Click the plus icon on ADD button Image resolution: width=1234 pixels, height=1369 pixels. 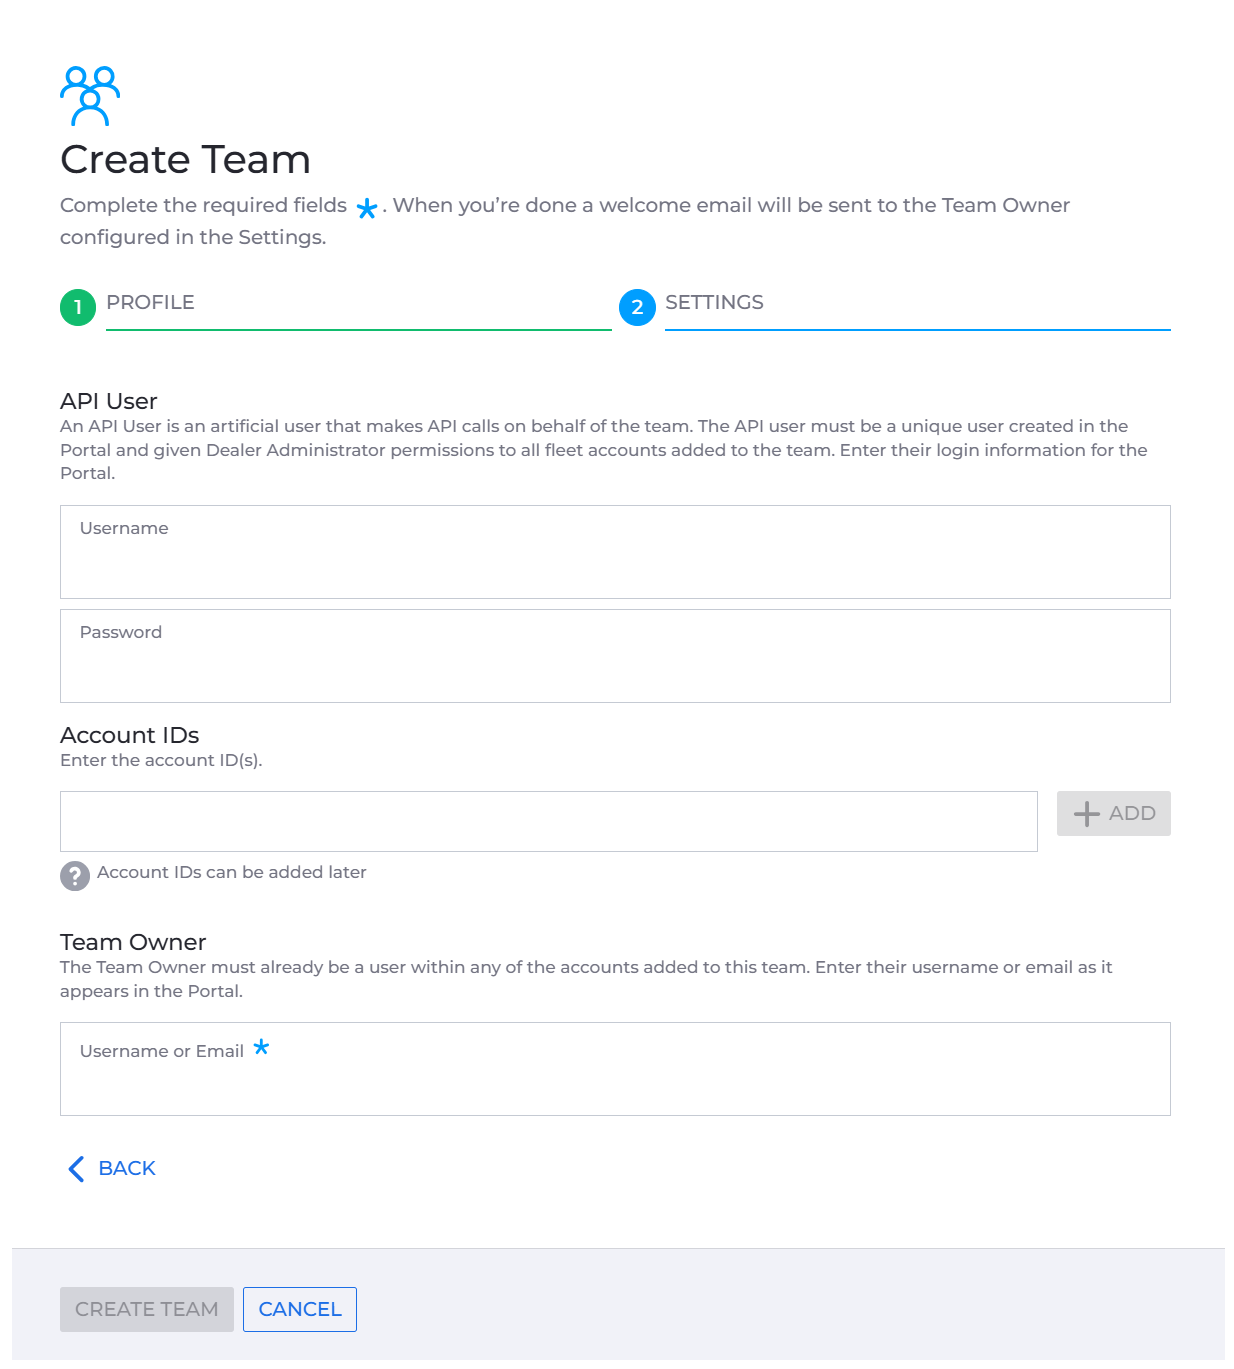[x=1087, y=814]
